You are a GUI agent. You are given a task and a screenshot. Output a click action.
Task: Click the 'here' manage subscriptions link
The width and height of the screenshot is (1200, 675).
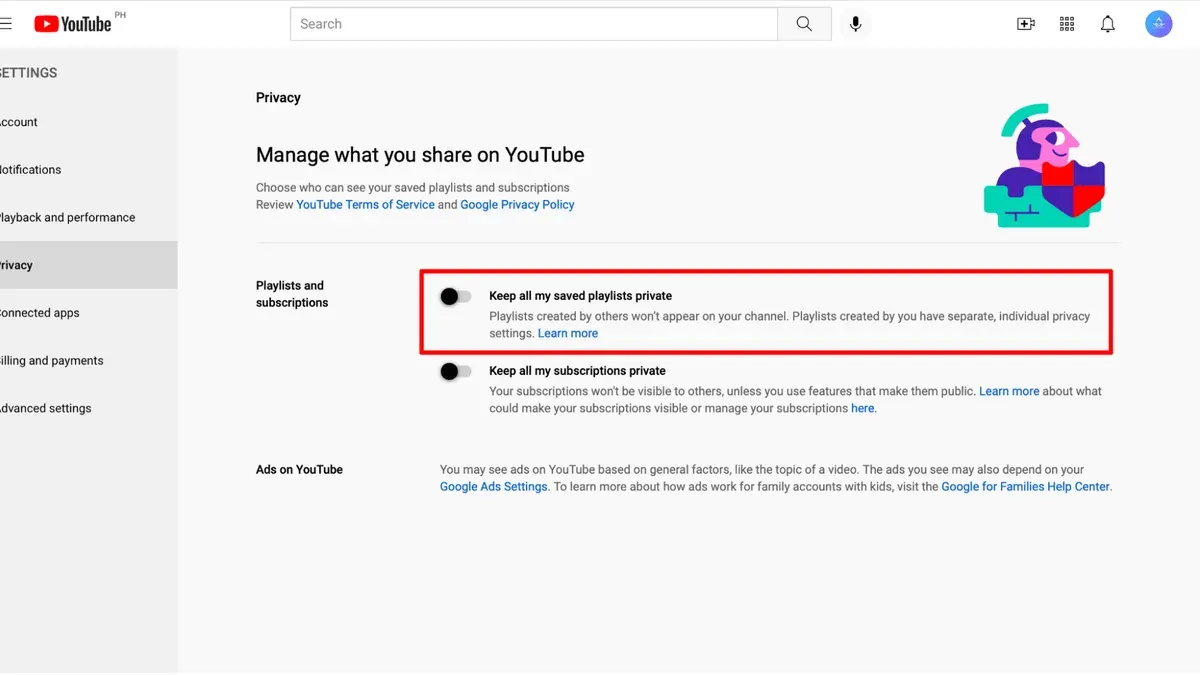[x=863, y=408]
